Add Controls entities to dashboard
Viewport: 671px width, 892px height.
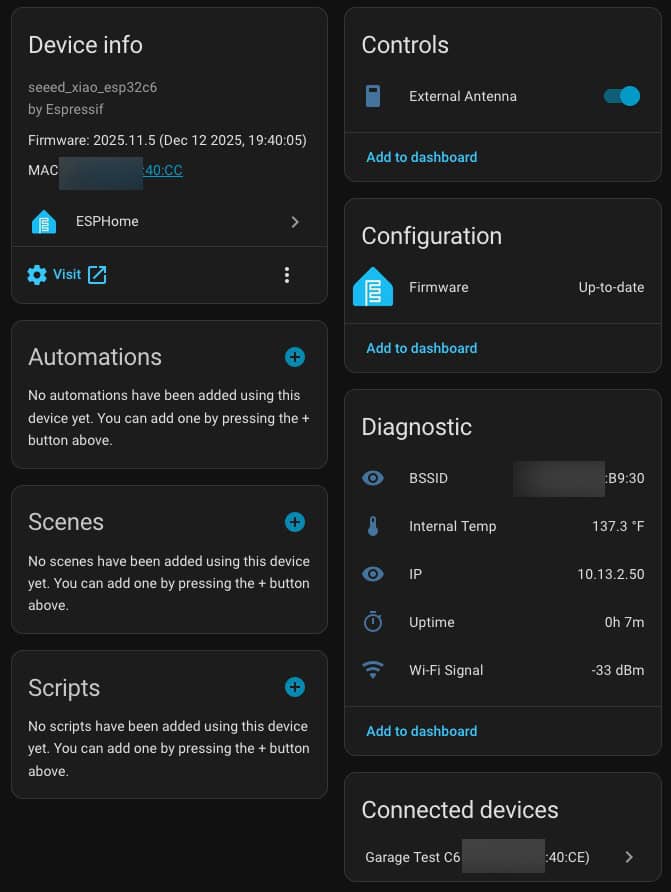pyautogui.click(x=421, y=157)
